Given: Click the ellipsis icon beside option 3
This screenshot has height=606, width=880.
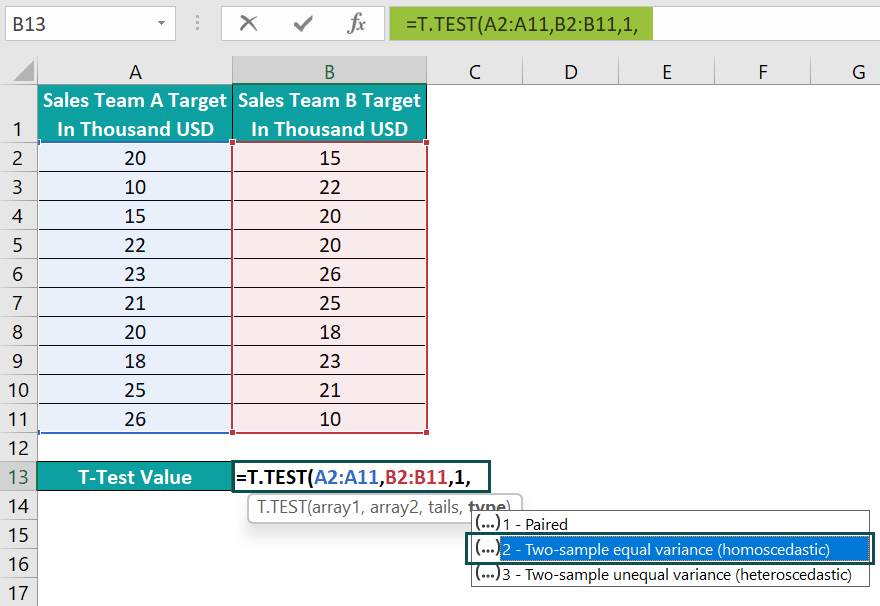Looking at the screenshot, I should (x=489, y=575).
